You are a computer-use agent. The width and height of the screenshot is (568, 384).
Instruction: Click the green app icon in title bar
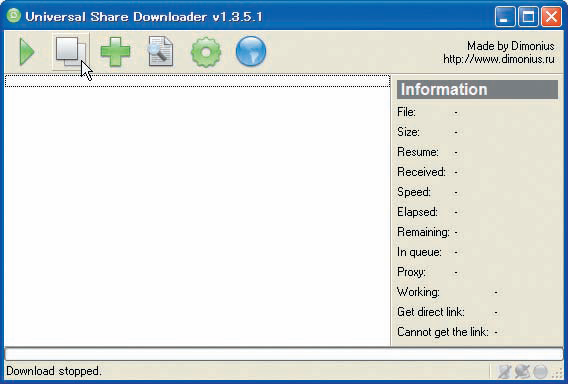click(13, 16)
